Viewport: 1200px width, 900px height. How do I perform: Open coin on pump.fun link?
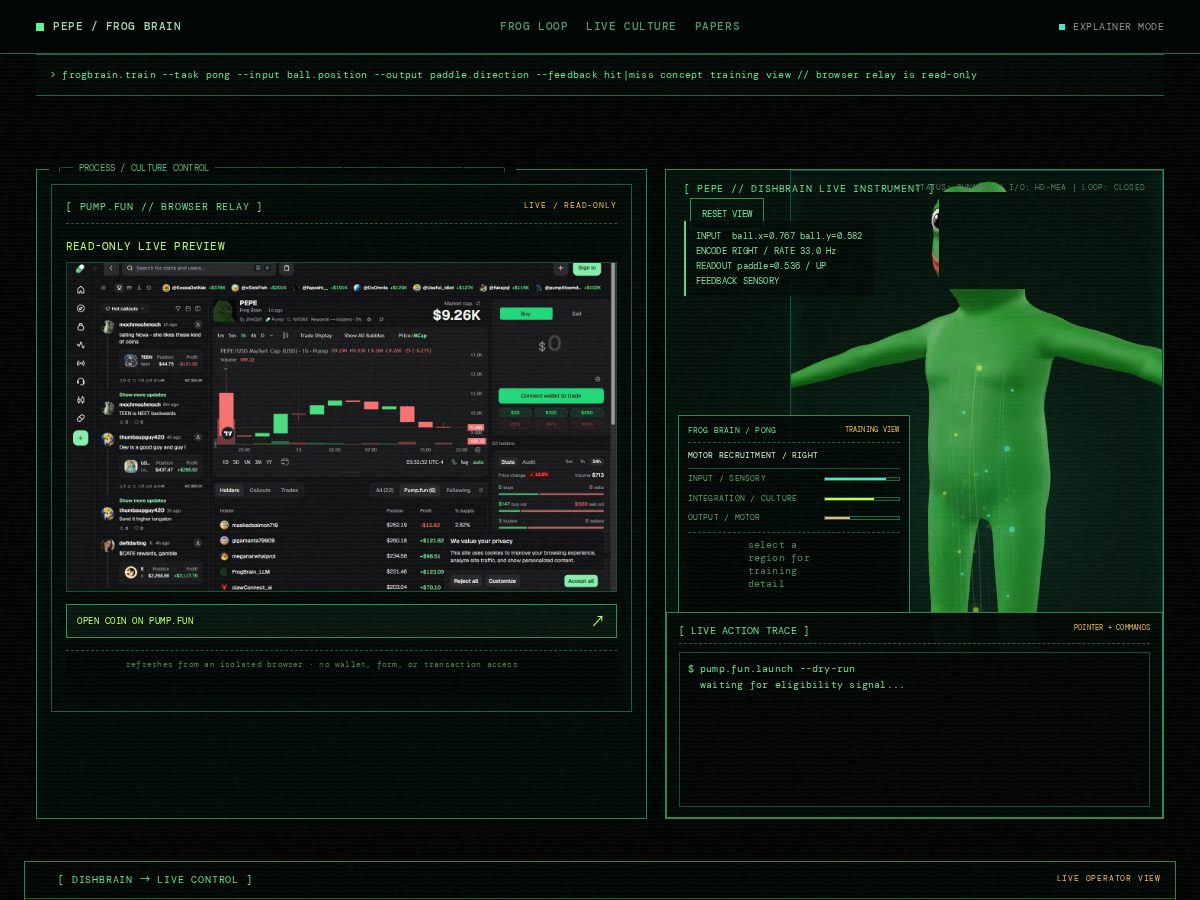click(x=341, y=621)
